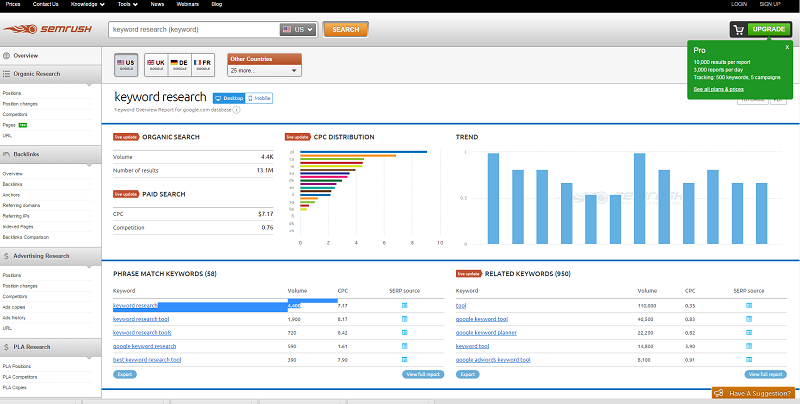Open Contact Us in top navigation
800x404 pixels.
pyautogui.click(x=45, y=4)
